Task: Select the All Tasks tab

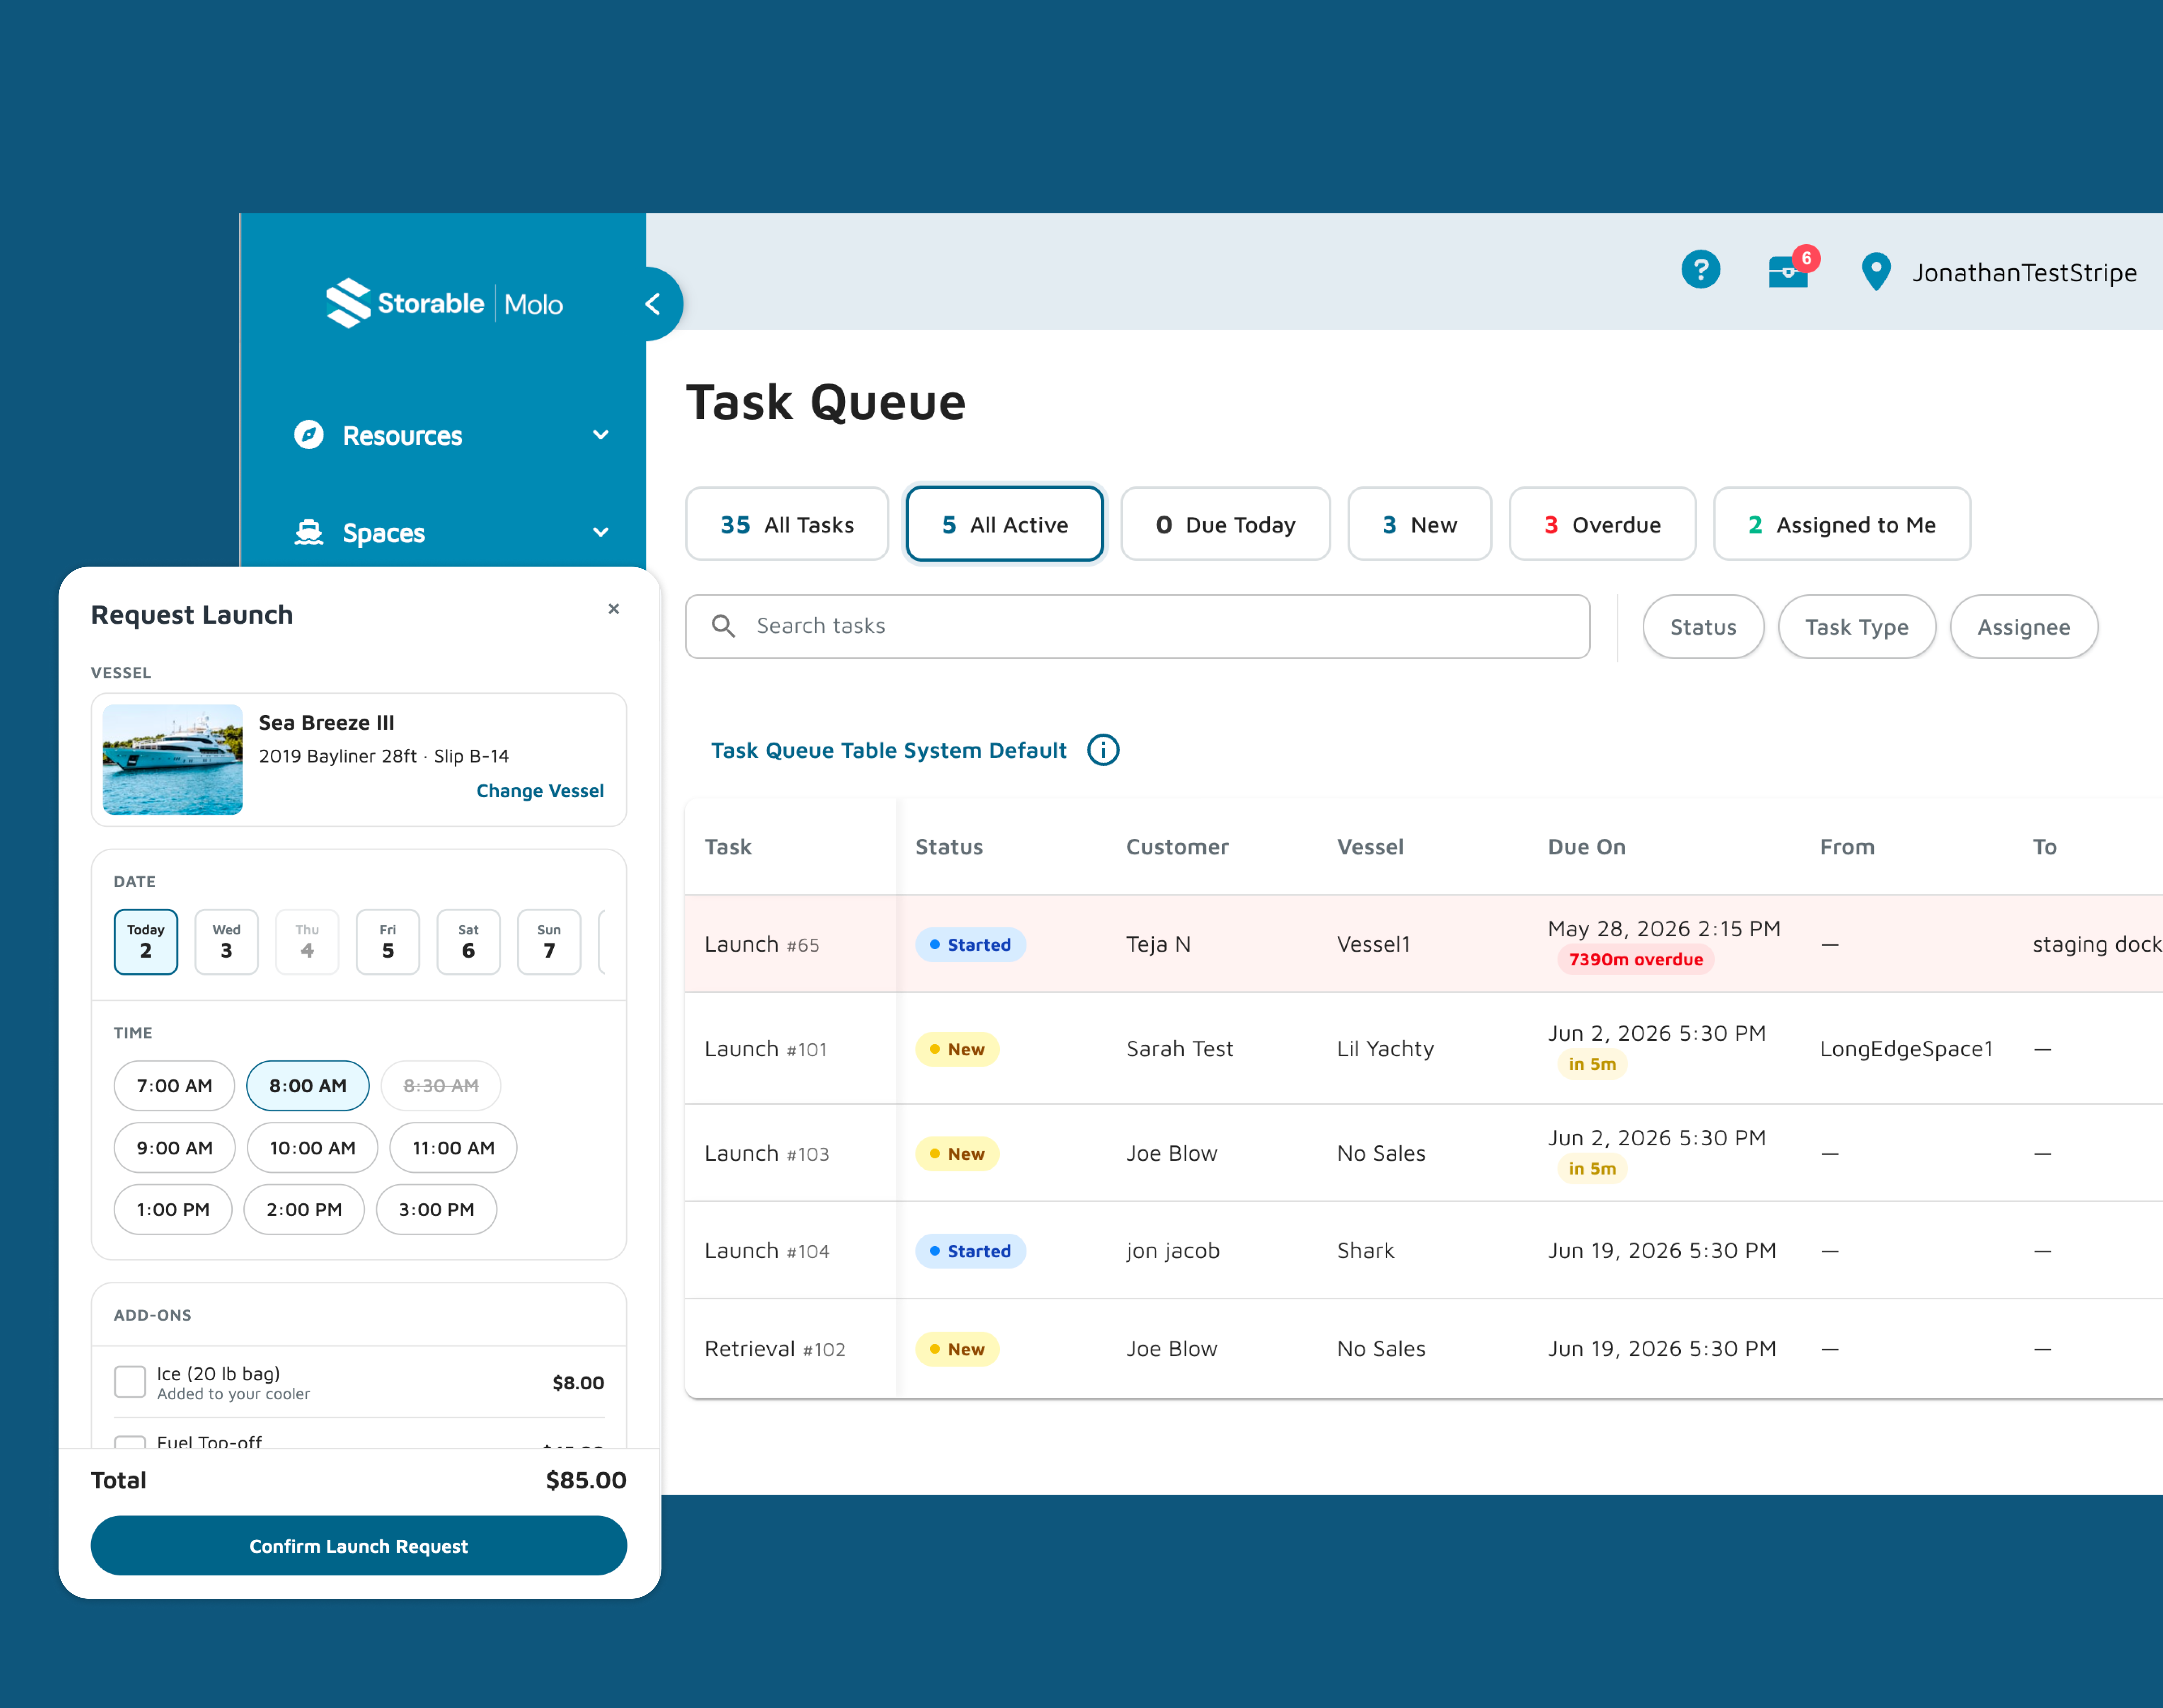Action: [787, 525]
